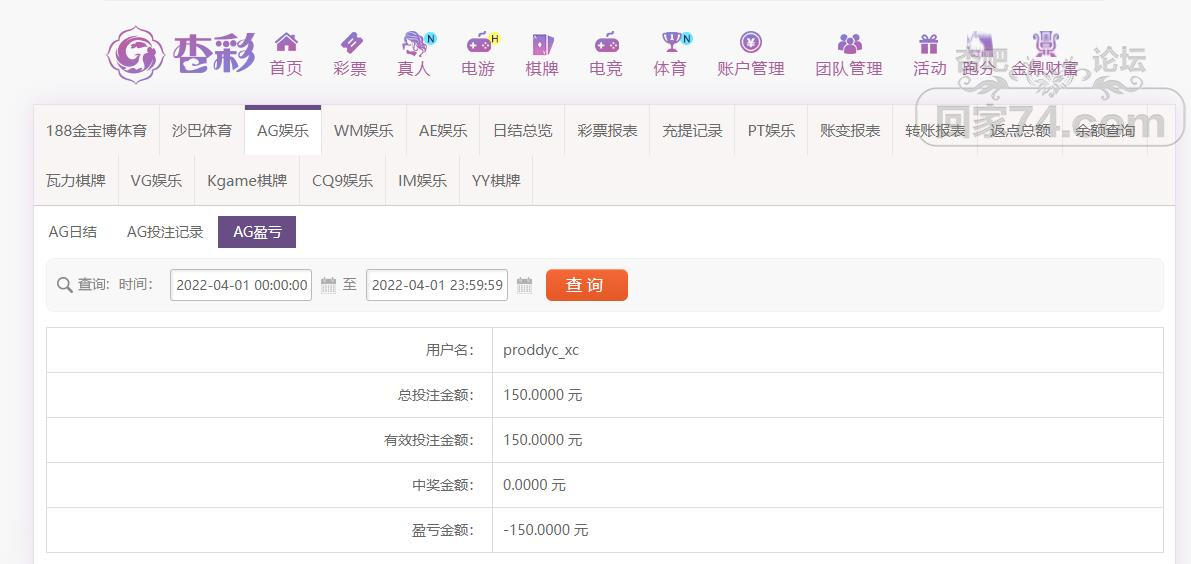Viewport: 1191px width, 564px height.
Task: Open the 金鼎财富 icon
Action: [1045, 43]
